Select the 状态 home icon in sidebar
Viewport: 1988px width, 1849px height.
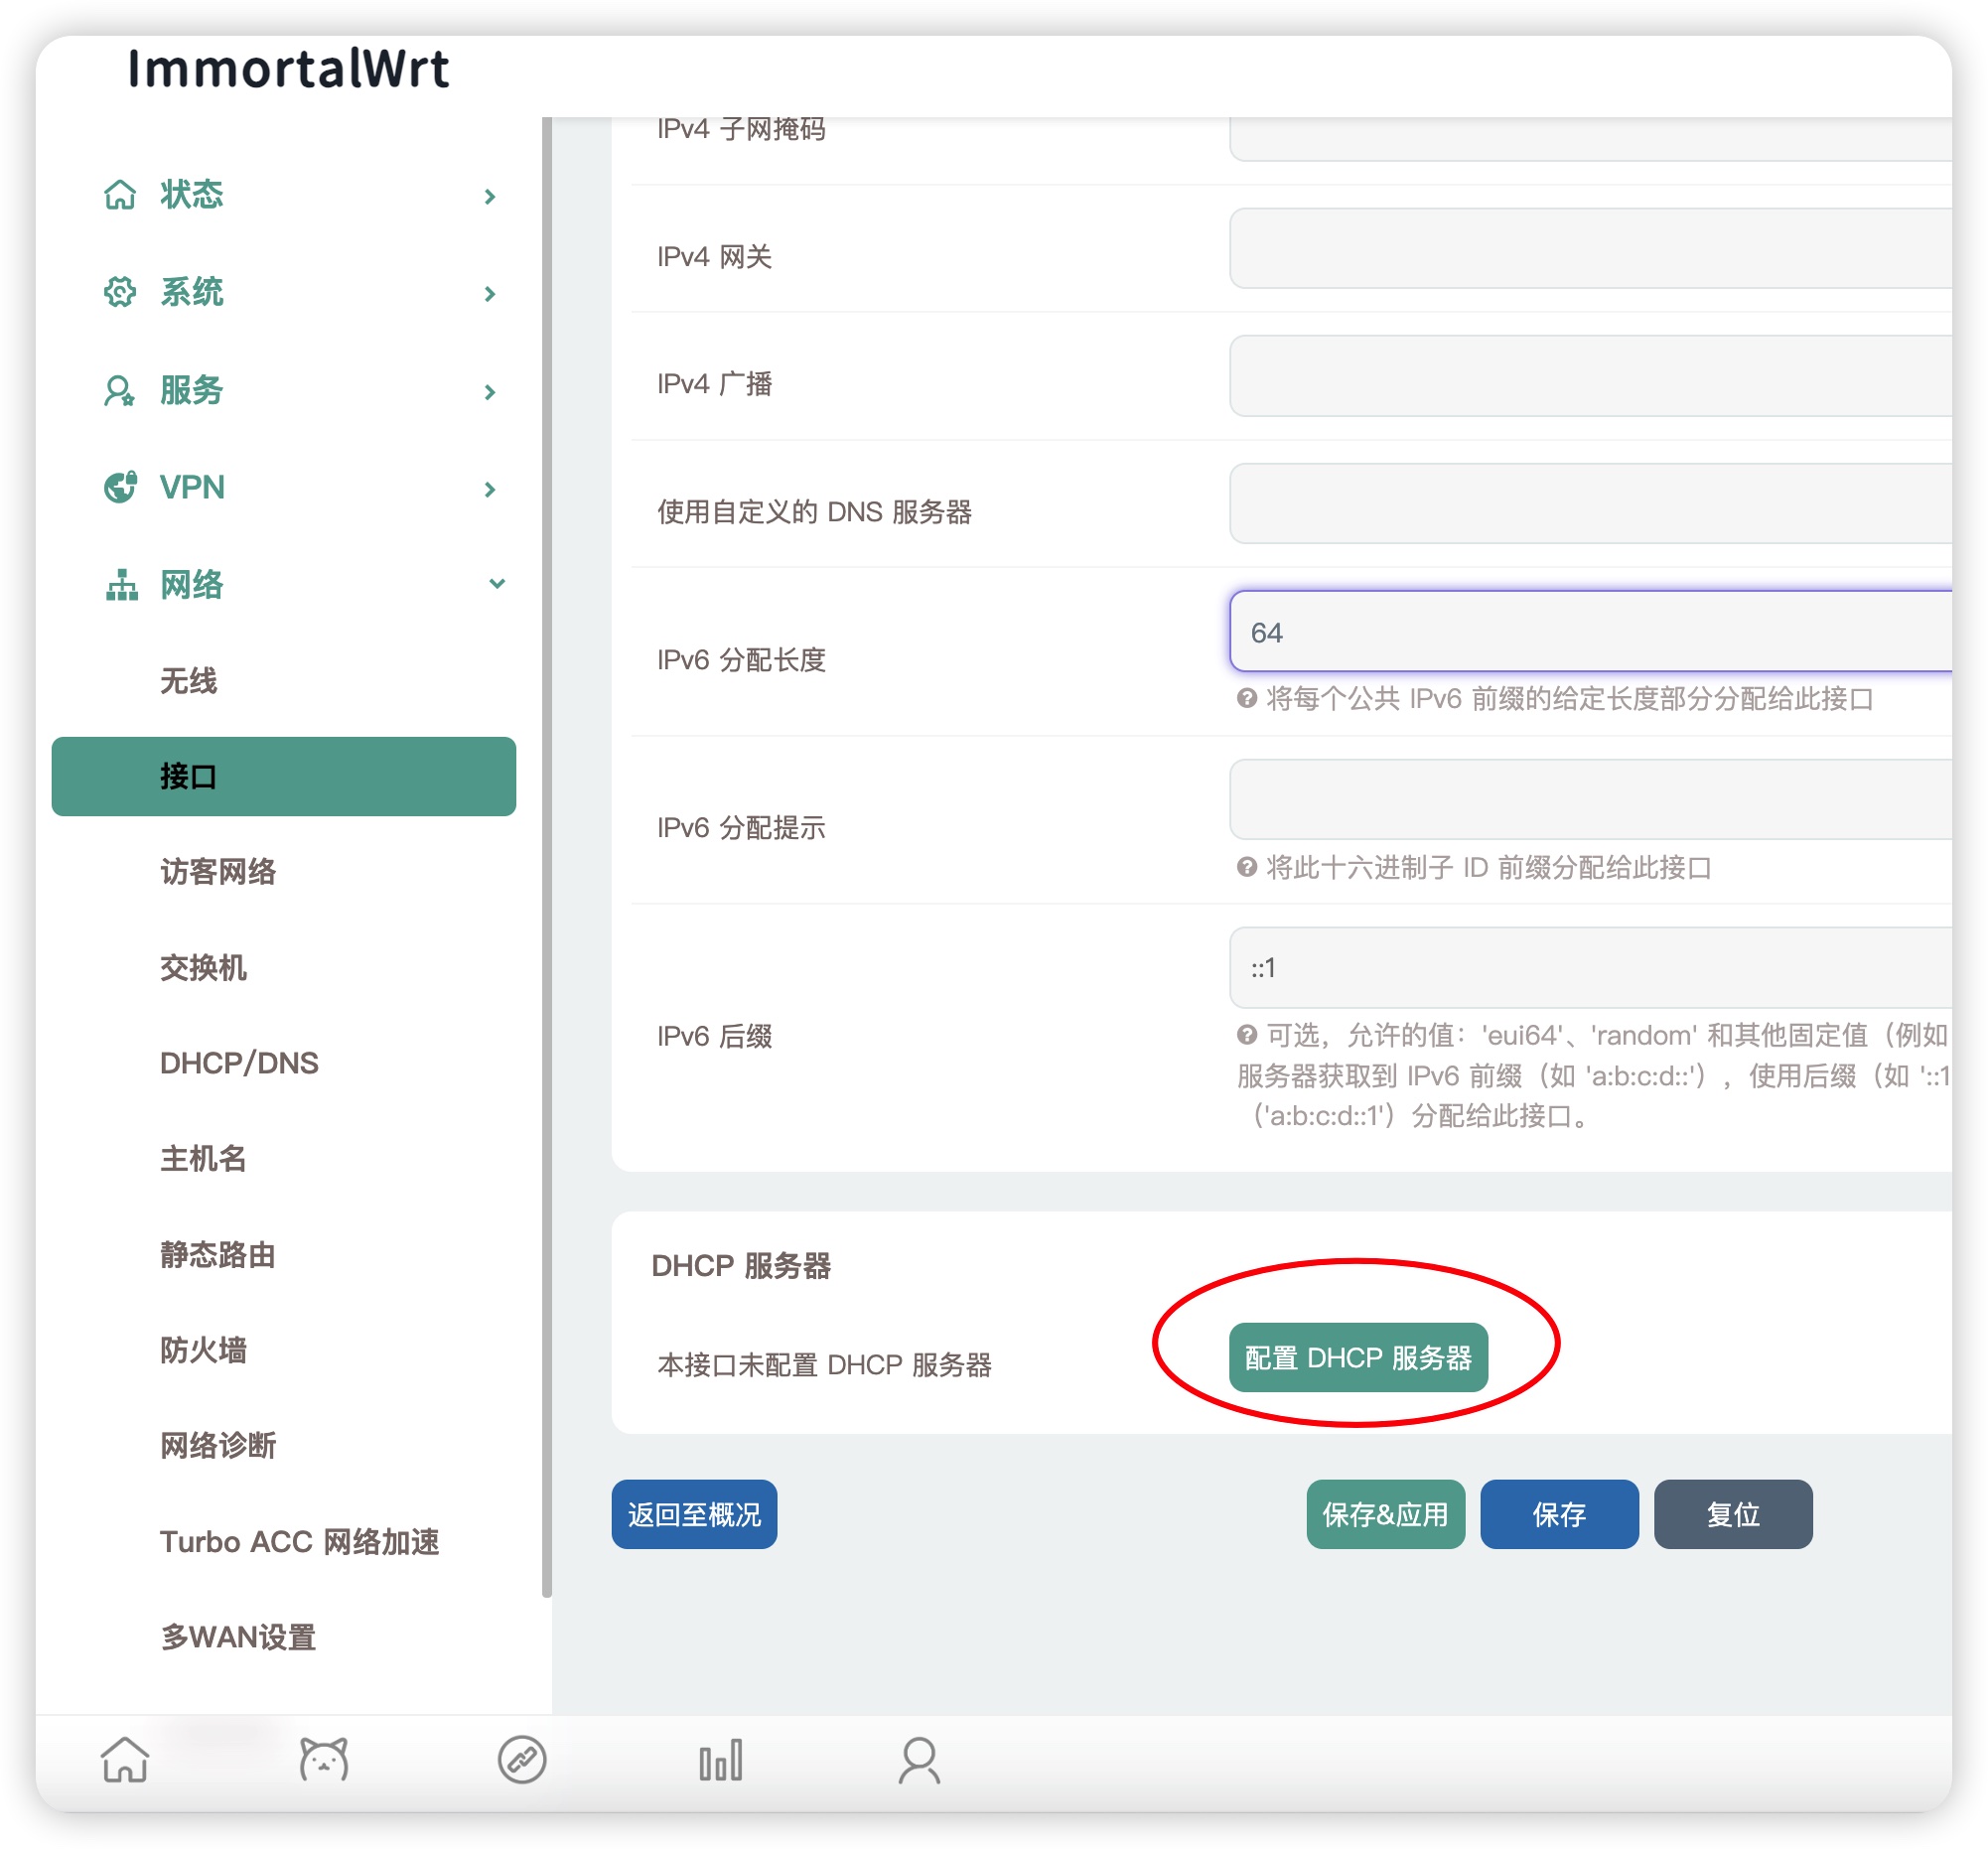[x=121, y=196]
